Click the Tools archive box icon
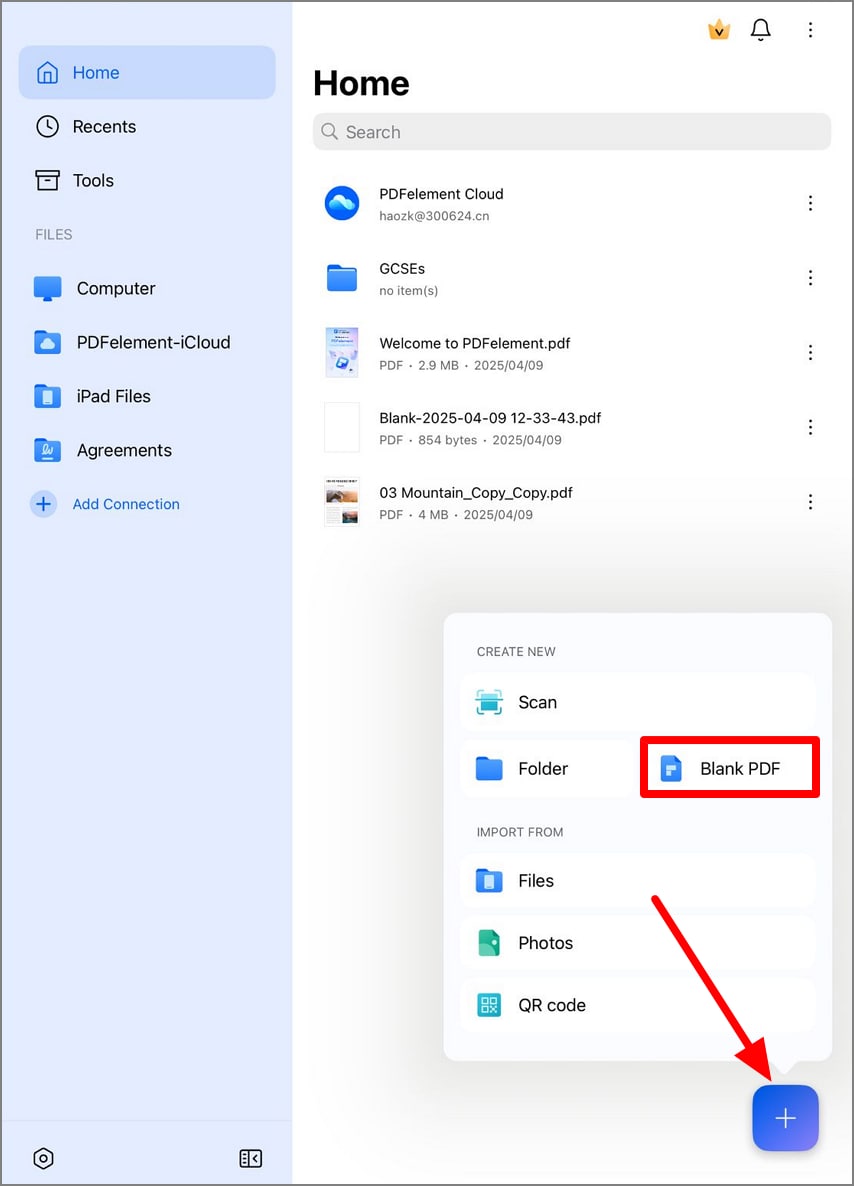 tap(48, 180)
